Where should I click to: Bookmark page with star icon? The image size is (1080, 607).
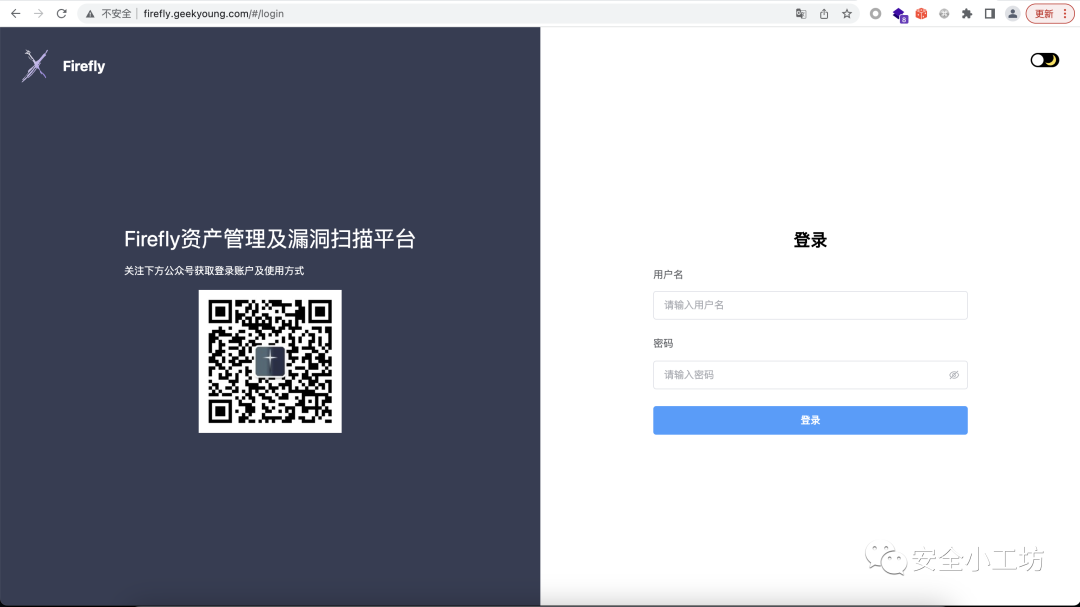(x=847, y=14)
